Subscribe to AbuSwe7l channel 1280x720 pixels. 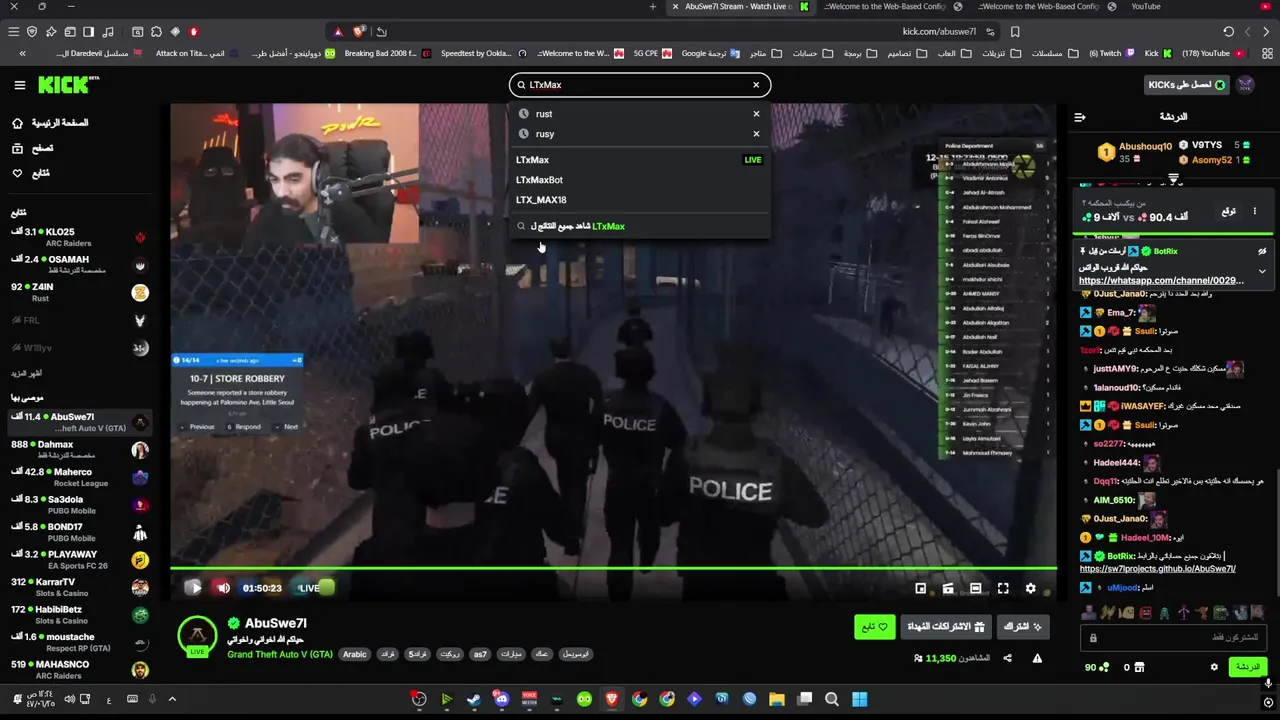[1023, 627]
